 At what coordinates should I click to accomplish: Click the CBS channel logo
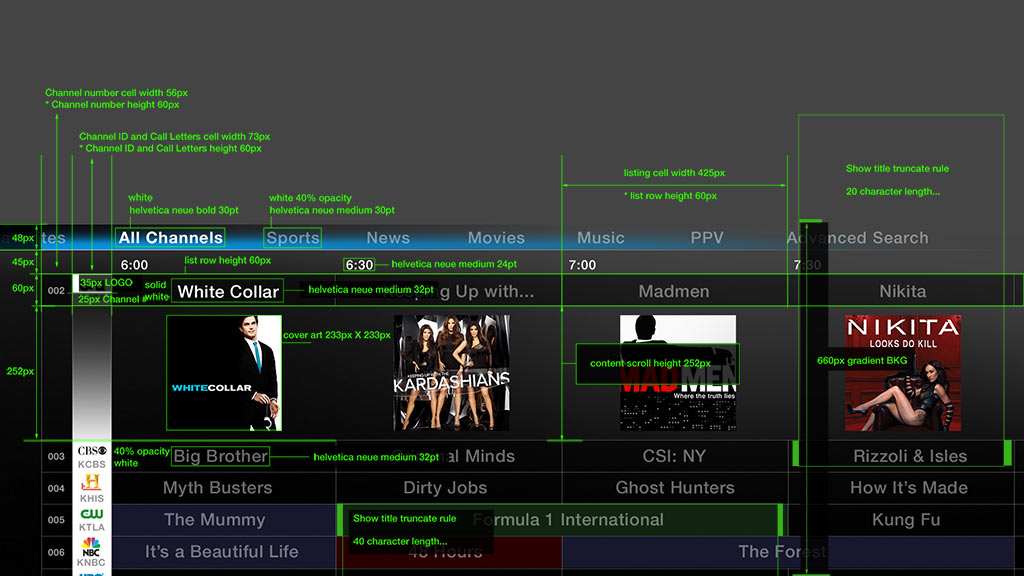[x=92, y=451]
